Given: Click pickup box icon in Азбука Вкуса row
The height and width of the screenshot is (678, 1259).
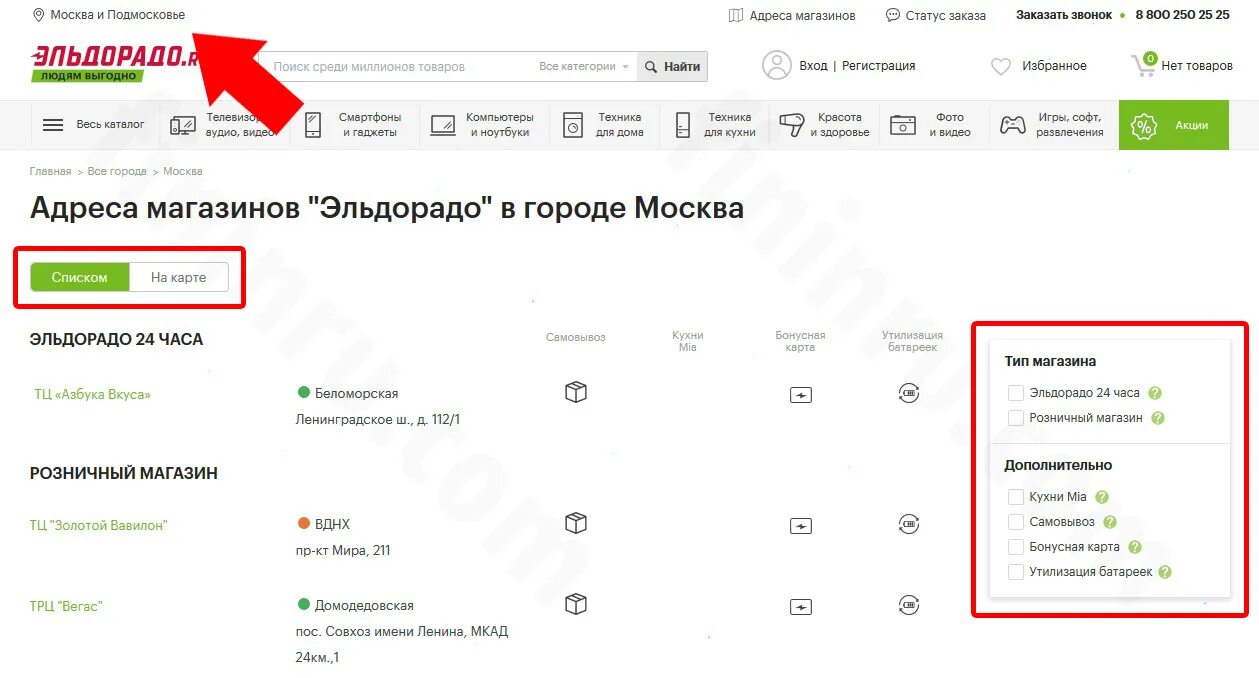Looking at the screenshot, I should coord(576,392).
